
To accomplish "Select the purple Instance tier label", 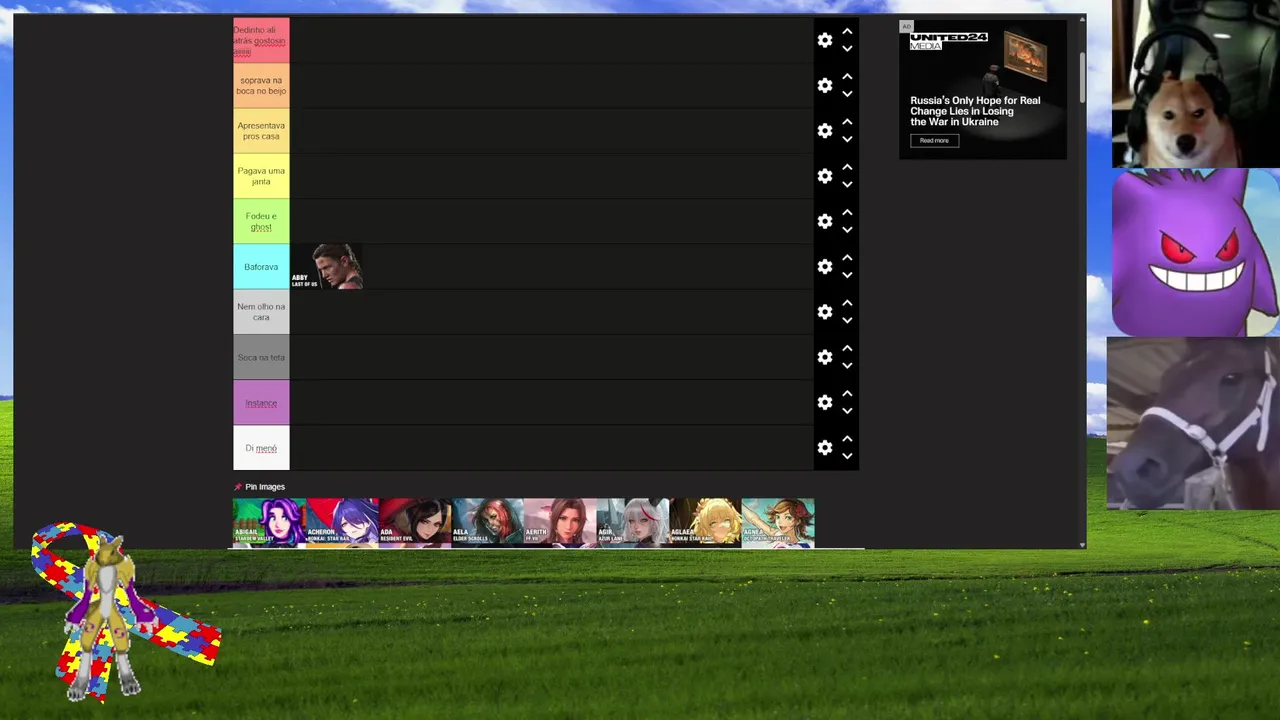I will pos(261,403).
